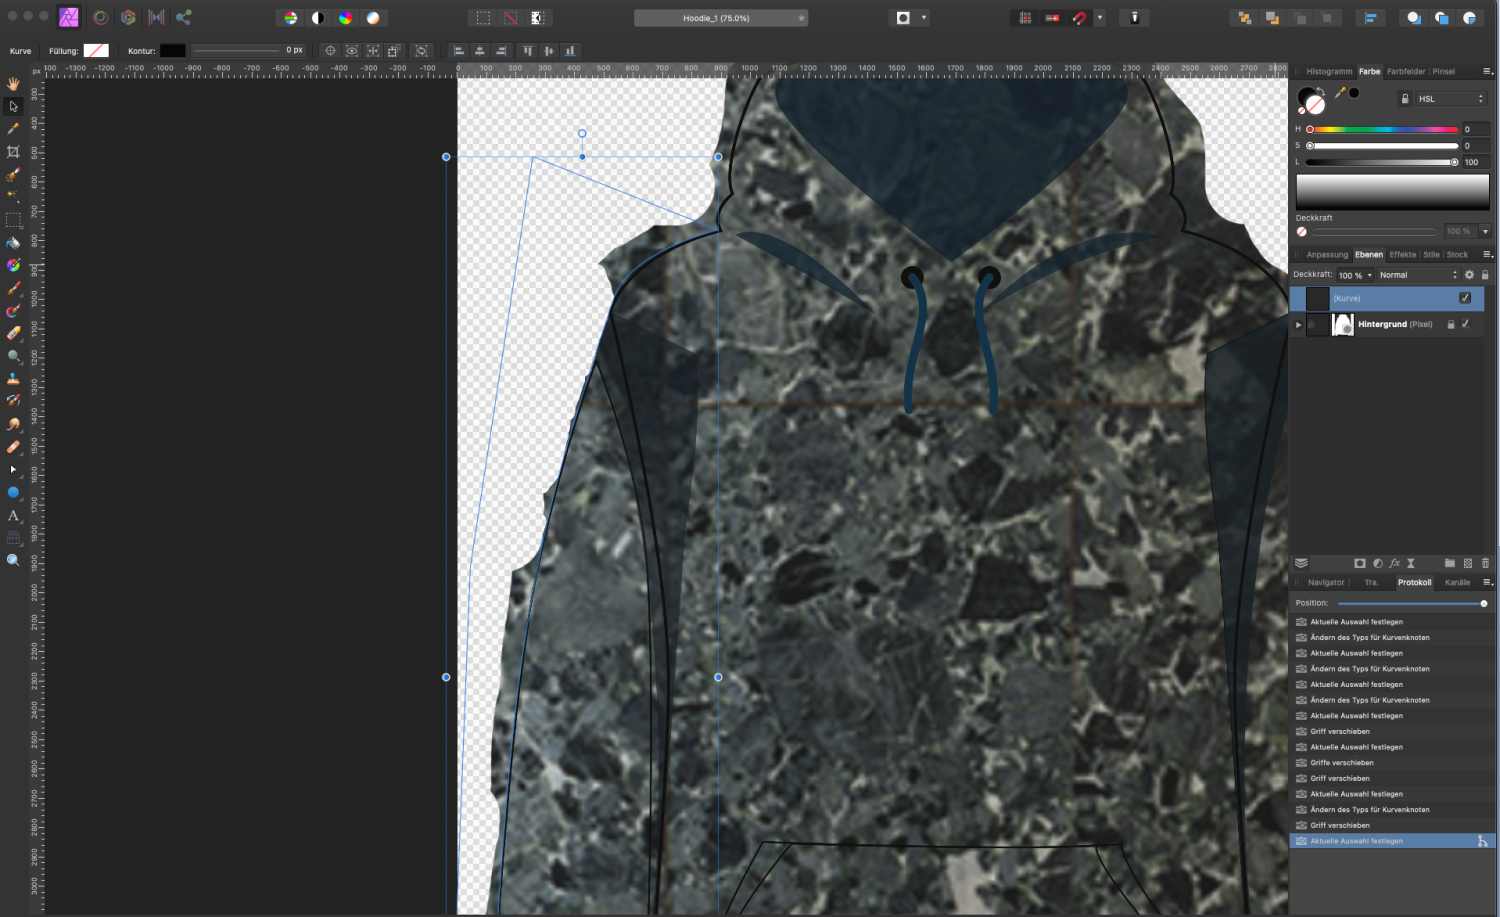Image resolution: width=1500 pixels, height=917 pixels.
Task: Expand the Hintergrund layer group
Action: pyautogui.click(x=1298, y=324)
